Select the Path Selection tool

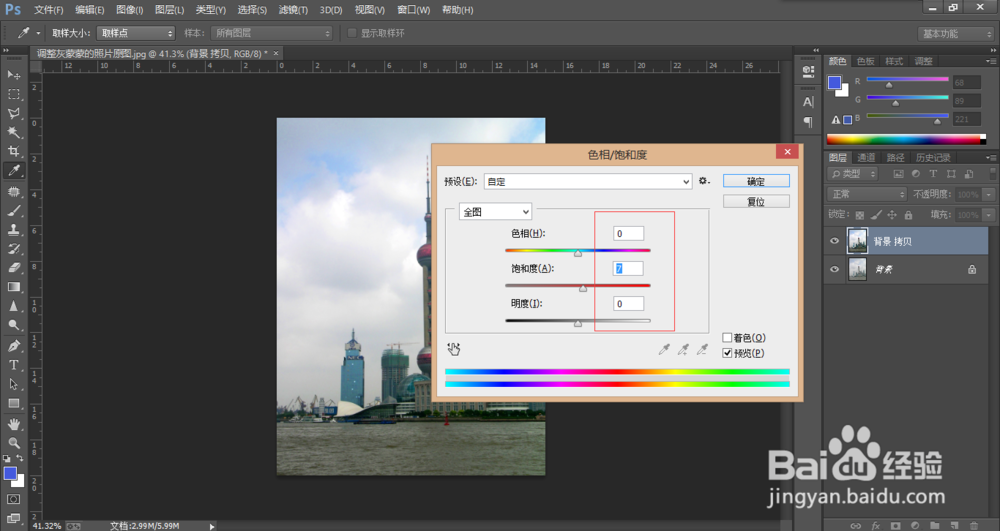(x=13, y=384)
